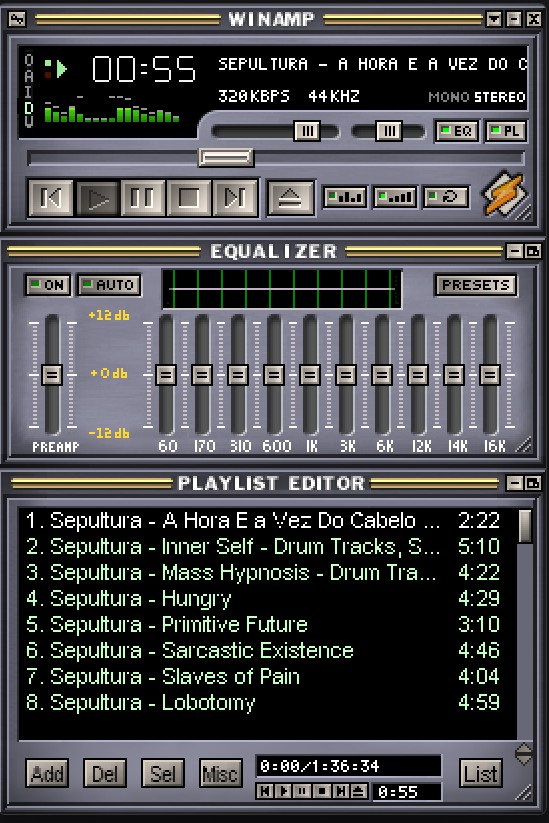
Task: Skip to next track in main transport
Action: pos(235,198)
